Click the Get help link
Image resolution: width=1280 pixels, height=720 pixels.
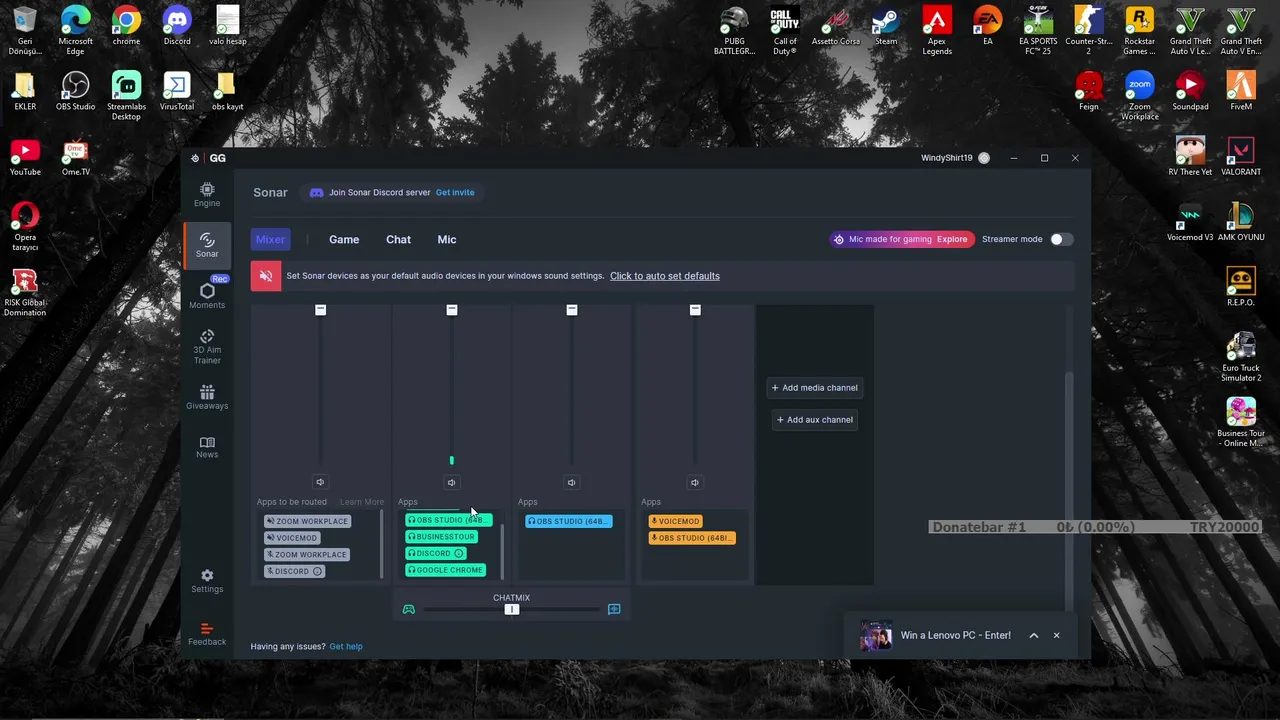(346, 646)
